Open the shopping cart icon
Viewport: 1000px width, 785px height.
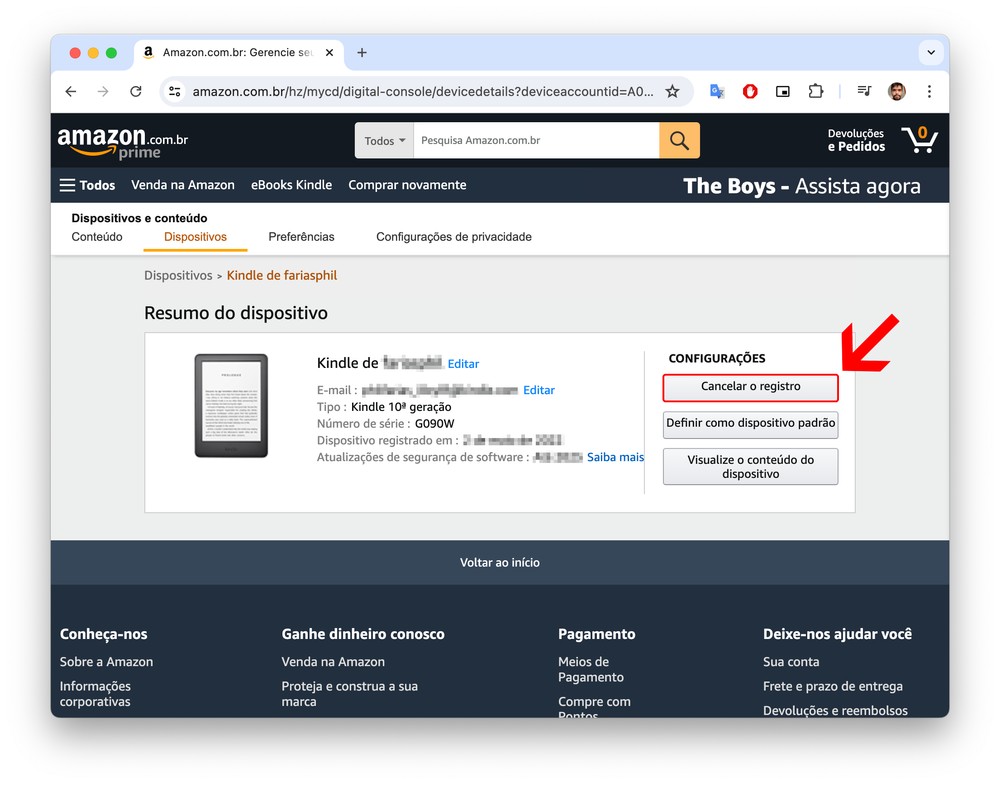[919, 140]
